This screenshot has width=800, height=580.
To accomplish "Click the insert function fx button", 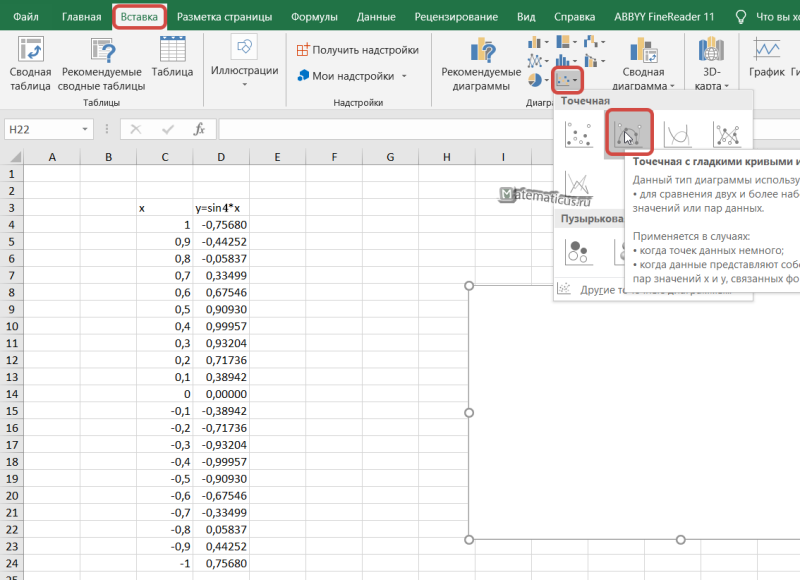I will point(199,130).
